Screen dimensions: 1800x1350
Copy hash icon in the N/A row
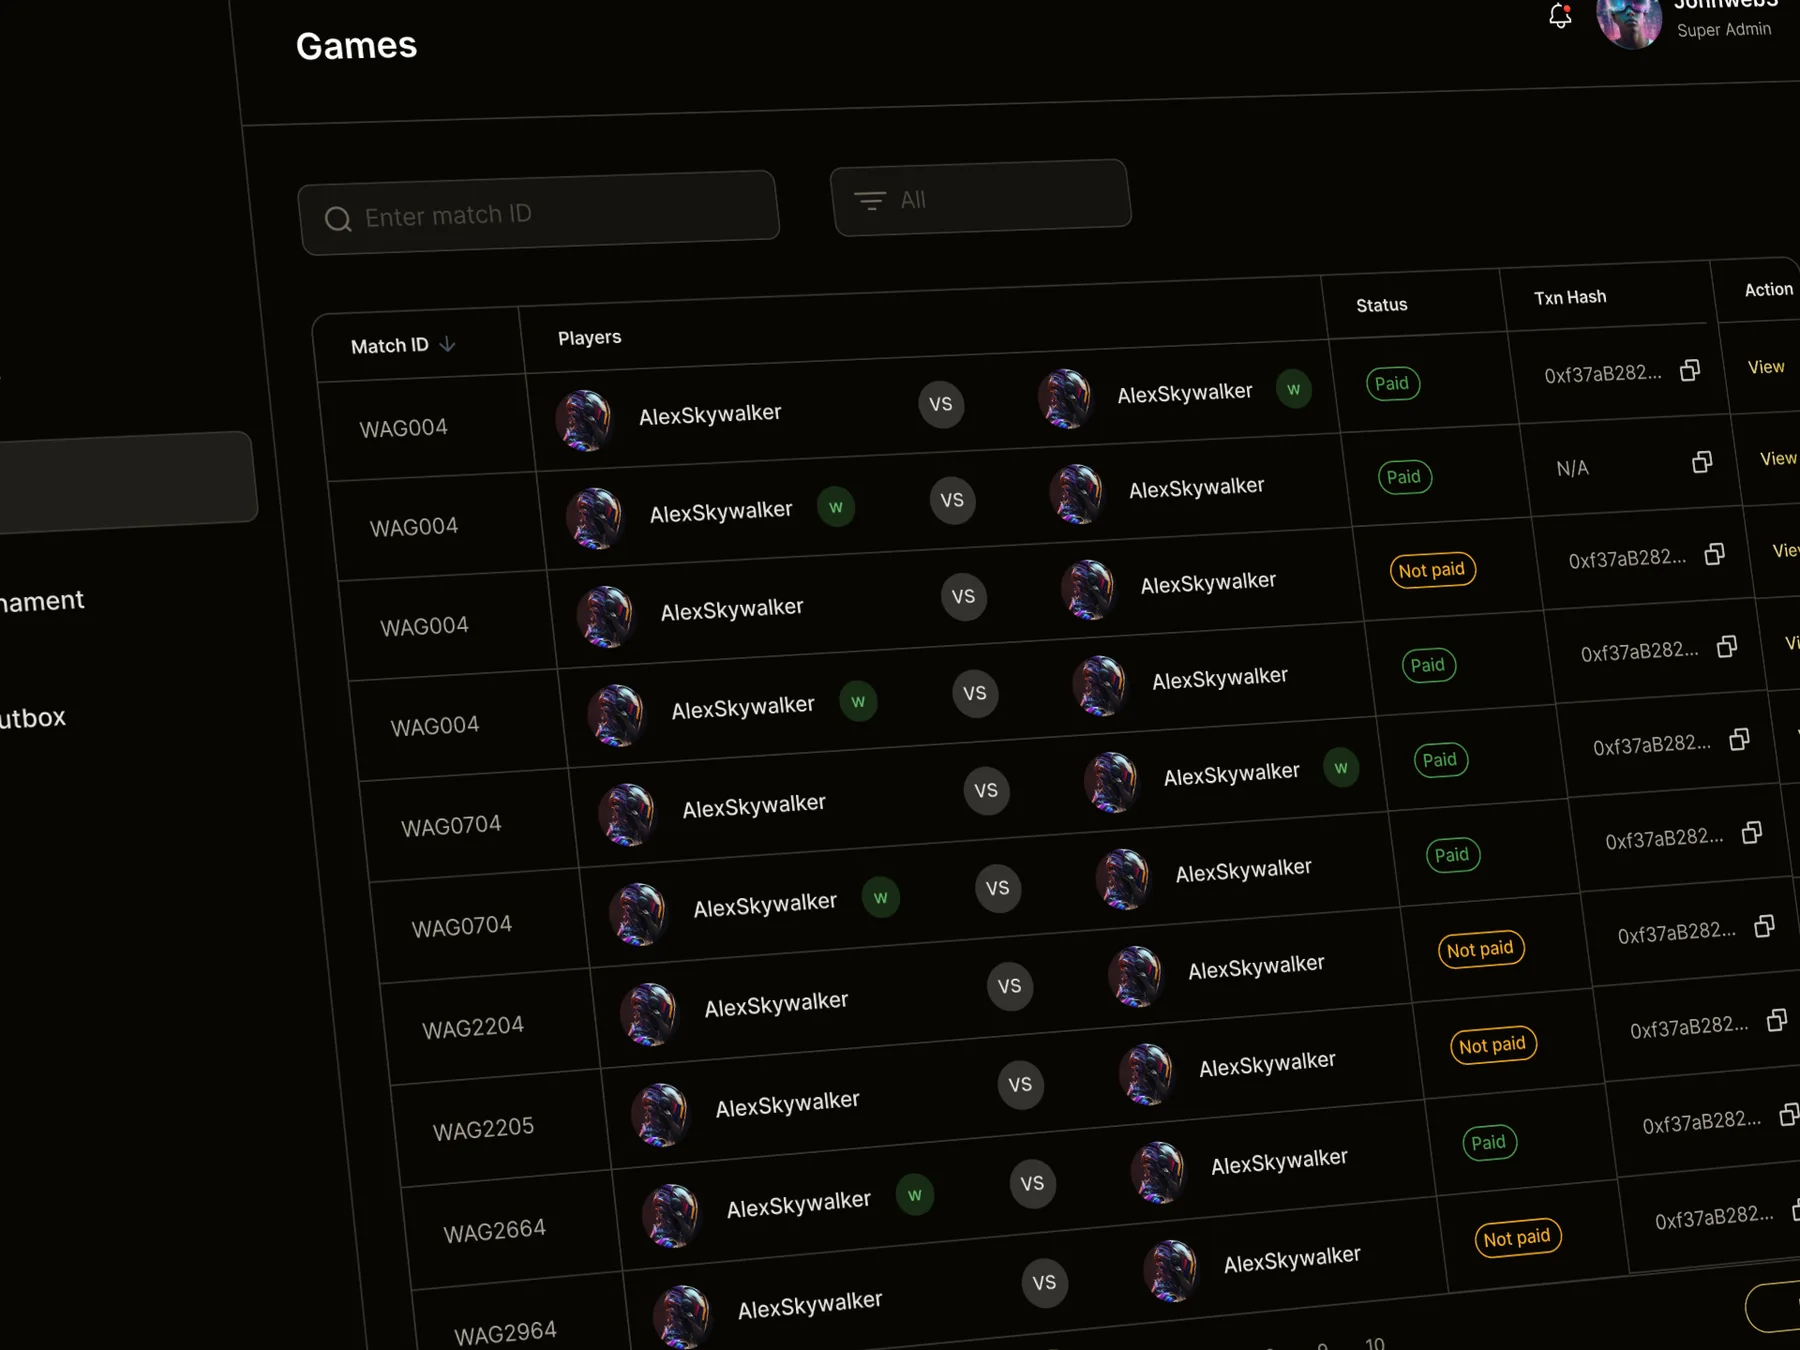(x=1702, y=462)
